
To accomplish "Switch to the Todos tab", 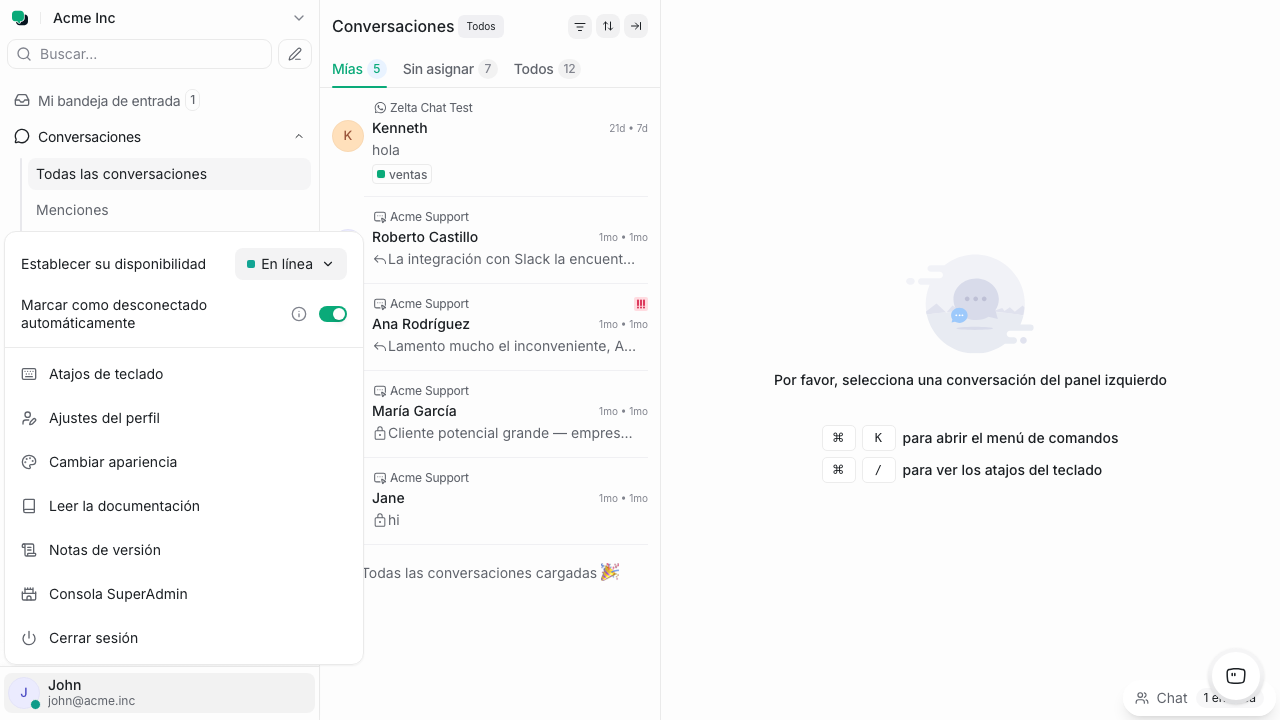I will 533,69.
